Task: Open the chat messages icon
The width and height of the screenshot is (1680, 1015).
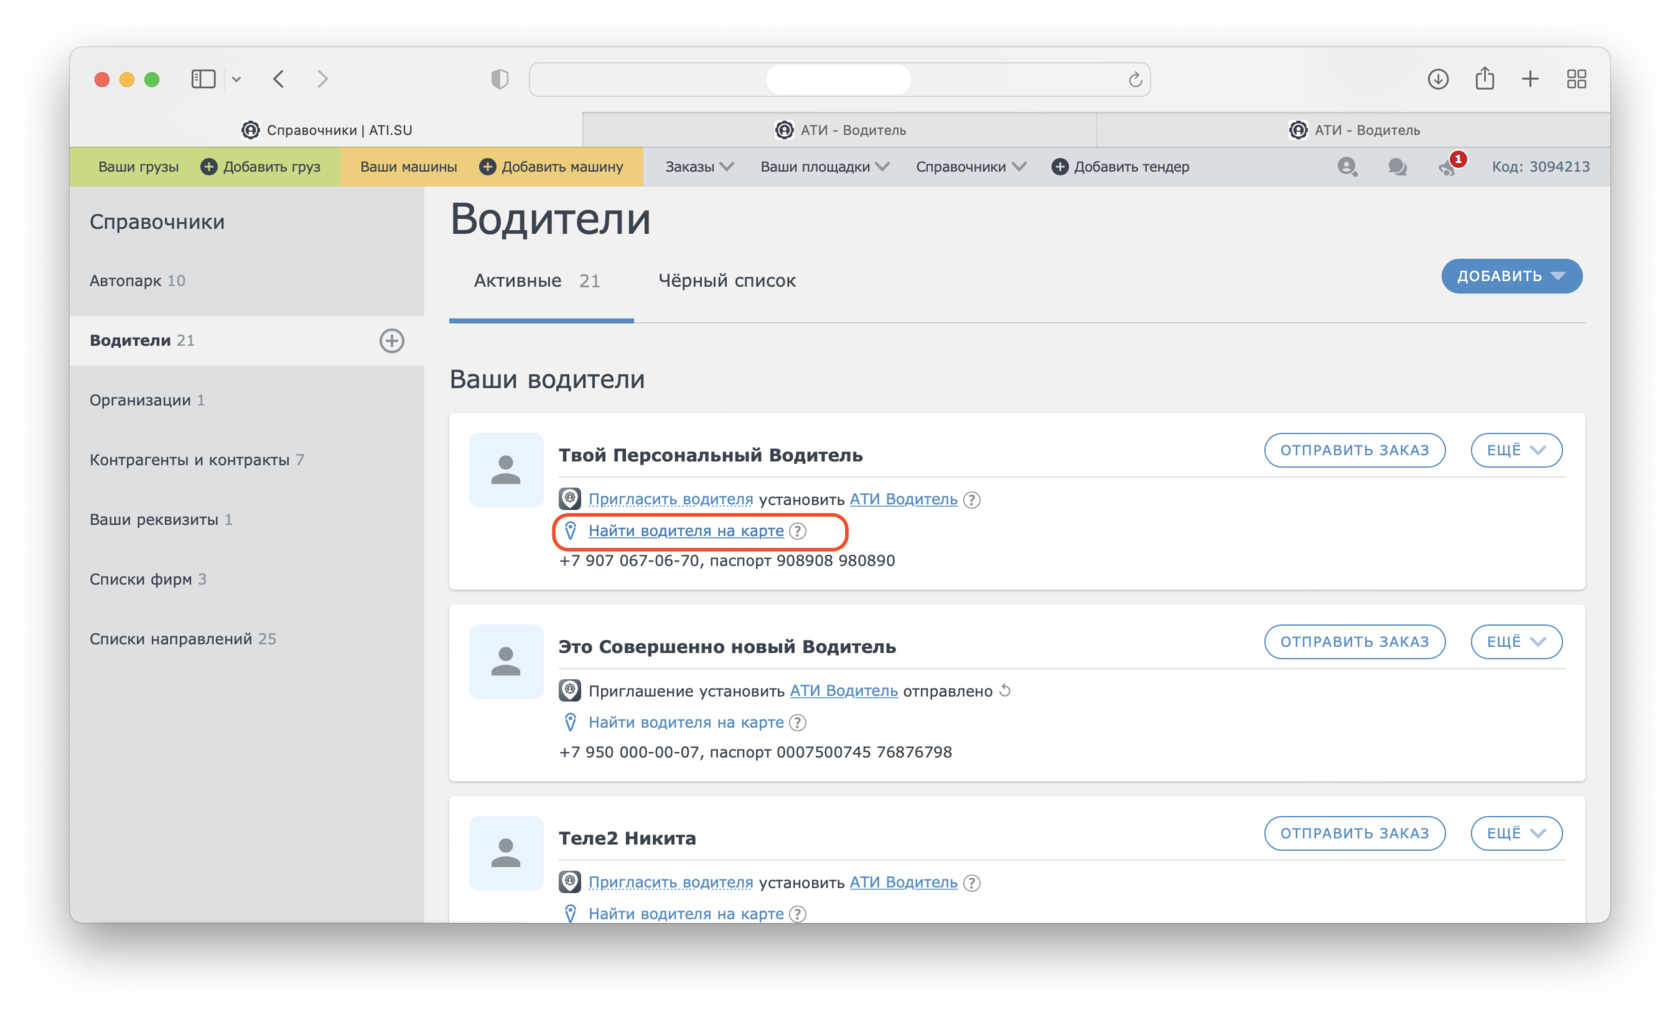Action: [1398, 167]
